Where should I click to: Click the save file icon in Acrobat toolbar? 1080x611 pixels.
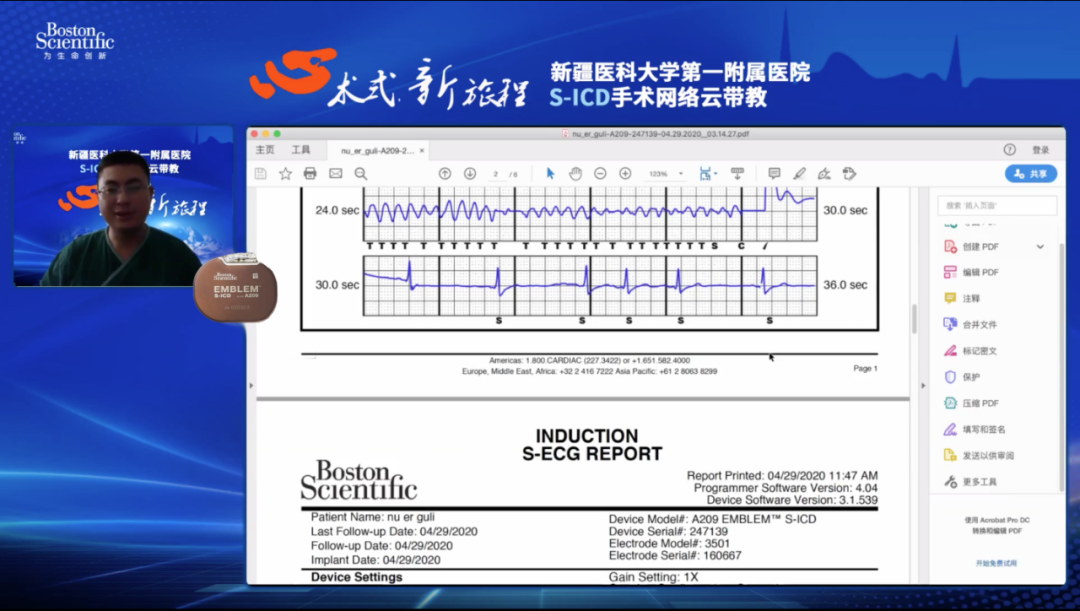click(x=260, y=174)
